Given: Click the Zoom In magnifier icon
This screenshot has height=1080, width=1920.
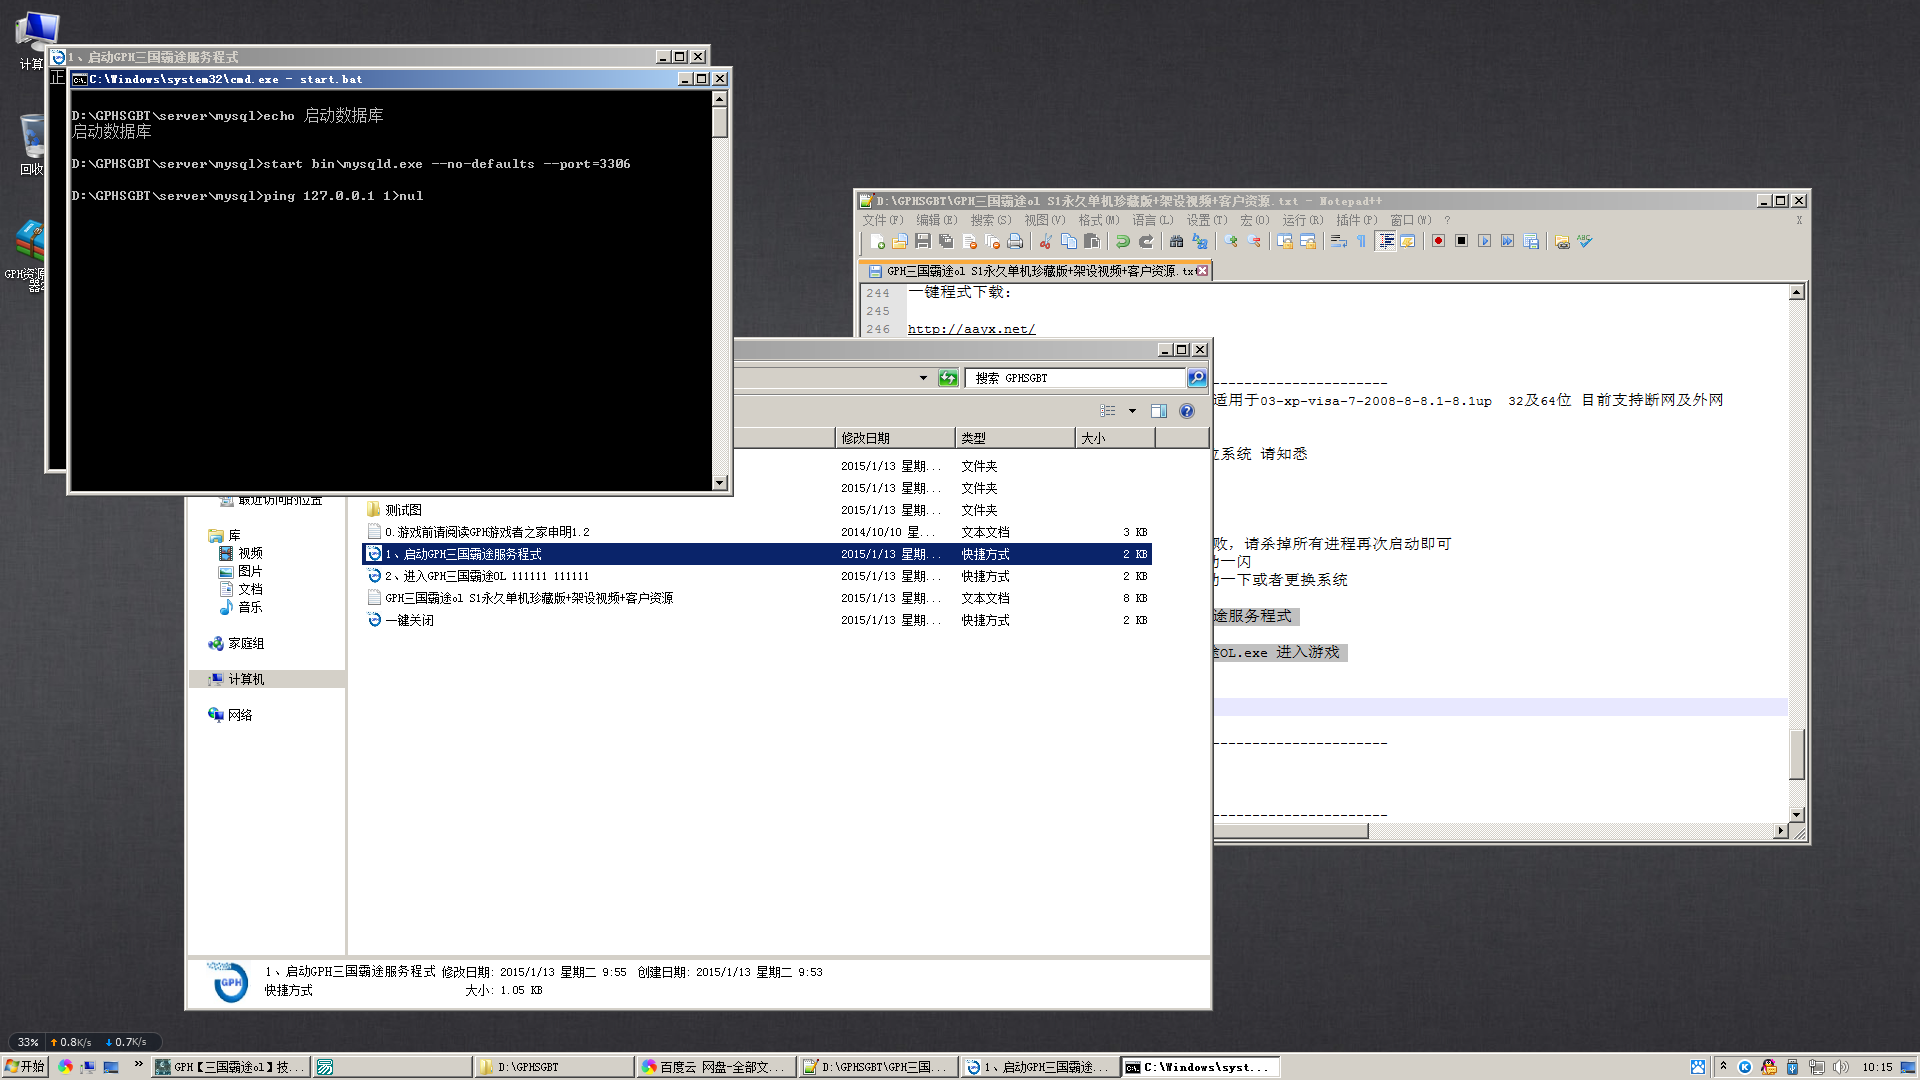Looking at the screenshot, I should click(x=1231, y=241).
